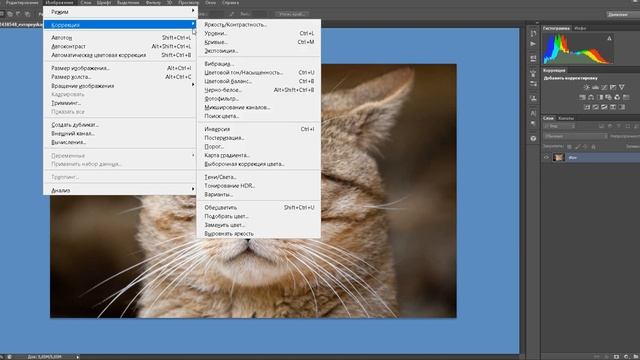Click the histogram cached data warning triangle
Viewport: 640px width, 360px height.
tap(609, 38)
